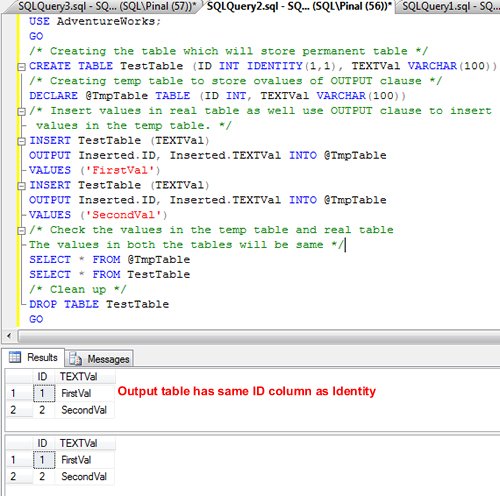Click the horizontal scrollbar left arrow

[9, 336]
